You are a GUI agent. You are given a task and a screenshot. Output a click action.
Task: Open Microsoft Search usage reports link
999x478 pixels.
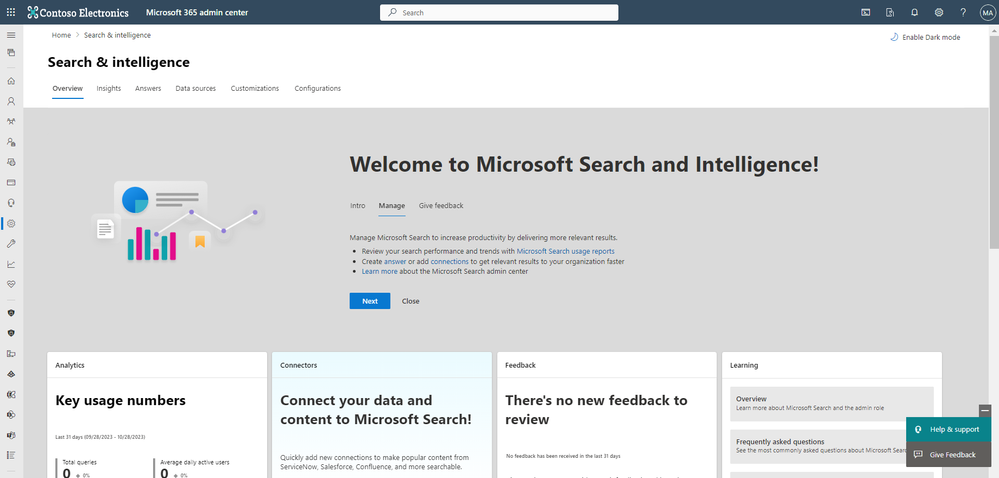[566, 251]
